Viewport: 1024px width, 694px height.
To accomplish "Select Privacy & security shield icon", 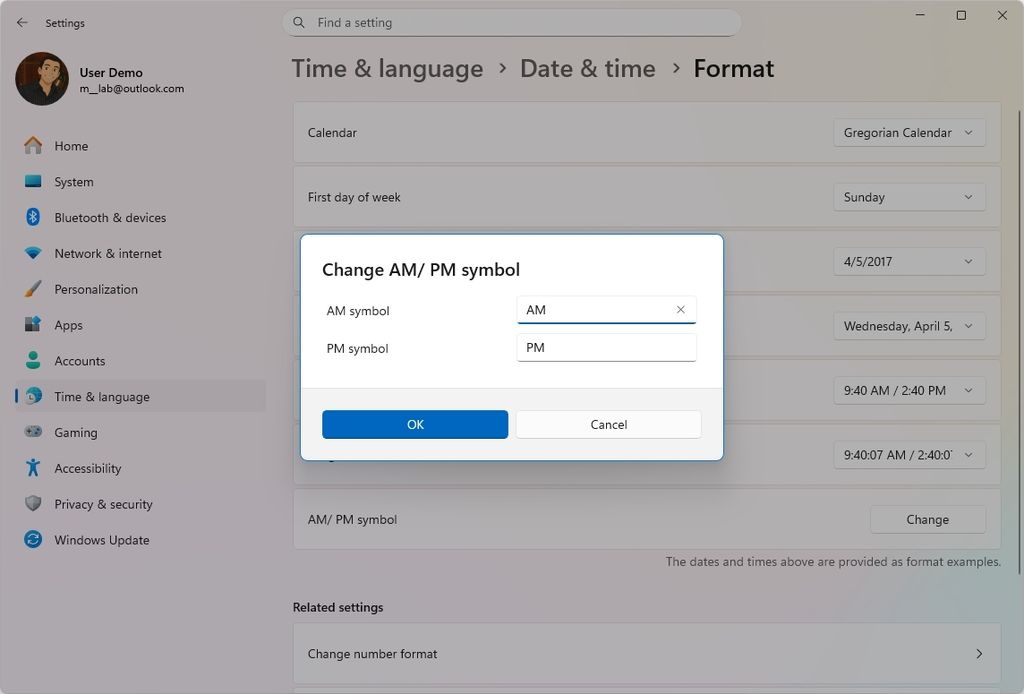I will coord(33,504).
